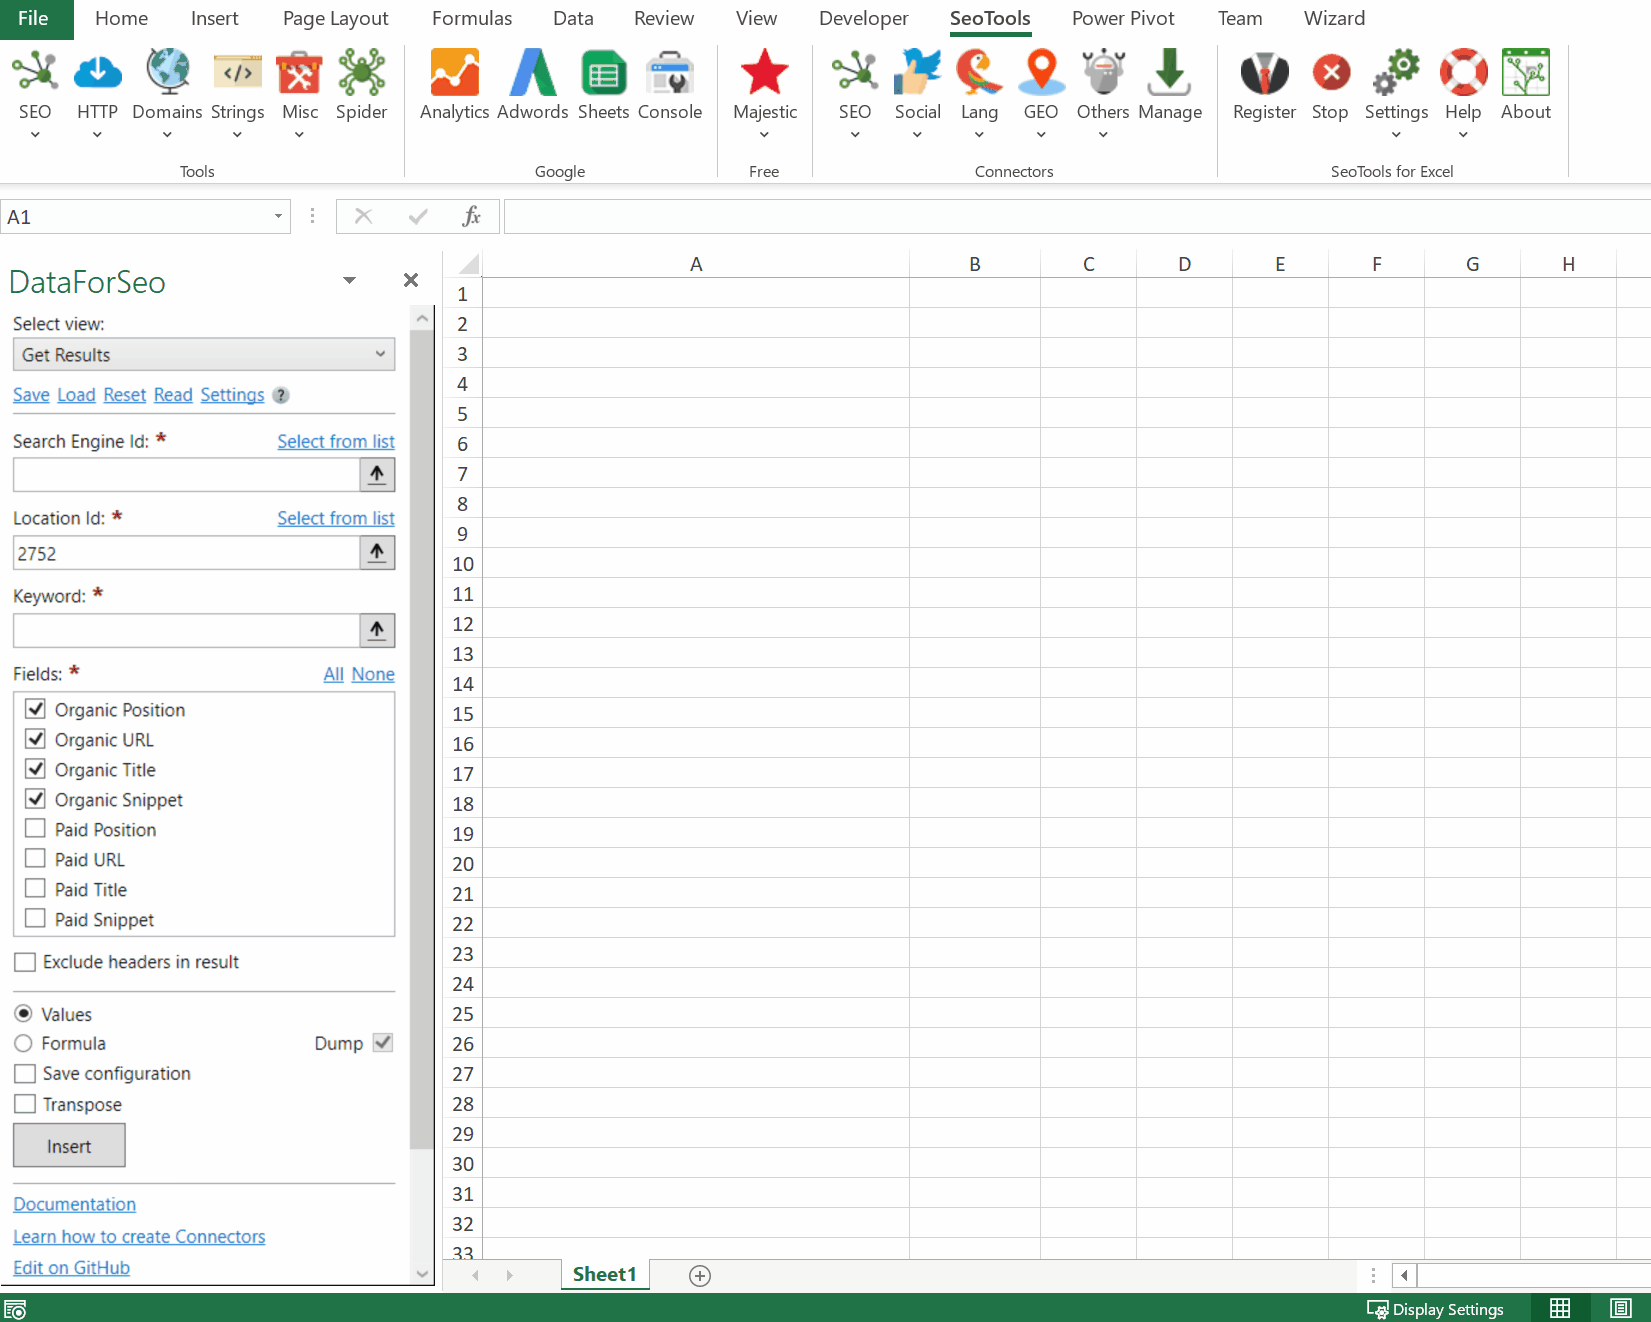1651x1322 pixels.
Task: Open GEO connectors pin icon
Action: [x=1041, y=72]
